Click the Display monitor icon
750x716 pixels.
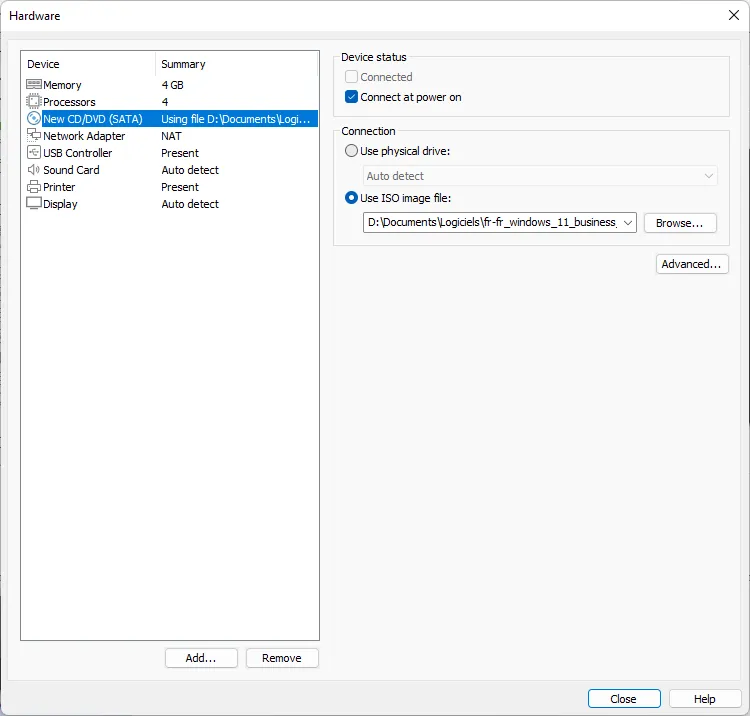click(x=34, y=204)
